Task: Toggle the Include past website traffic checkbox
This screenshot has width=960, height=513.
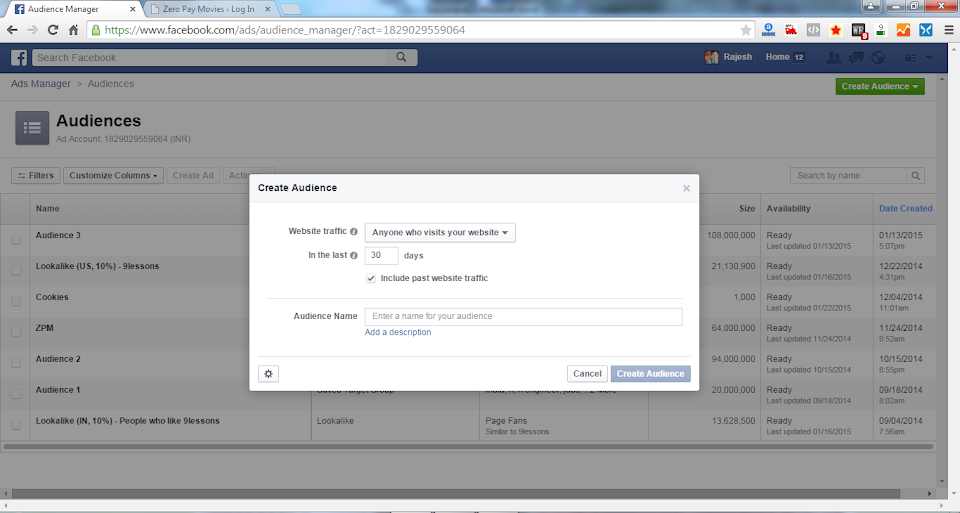Action: pos(371,278)
